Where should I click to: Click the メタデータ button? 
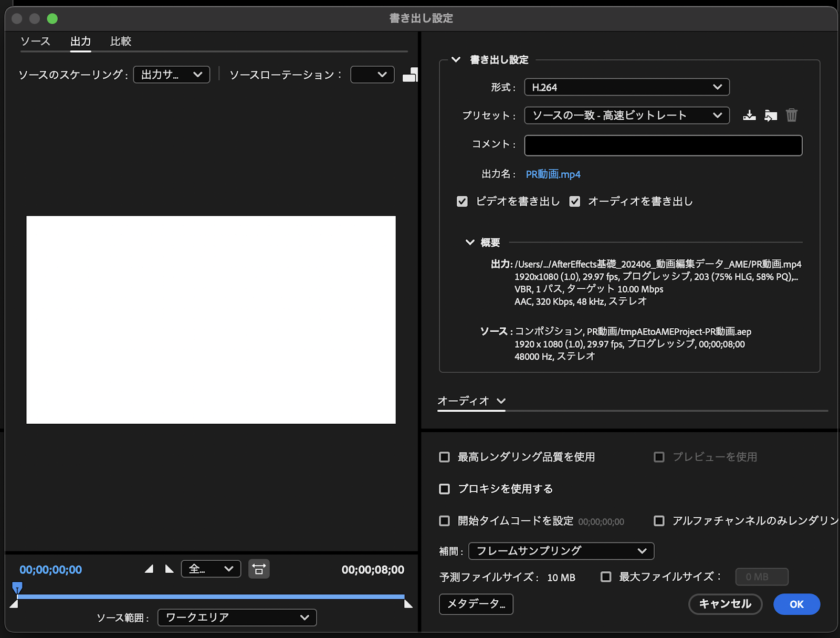[476, 604]
